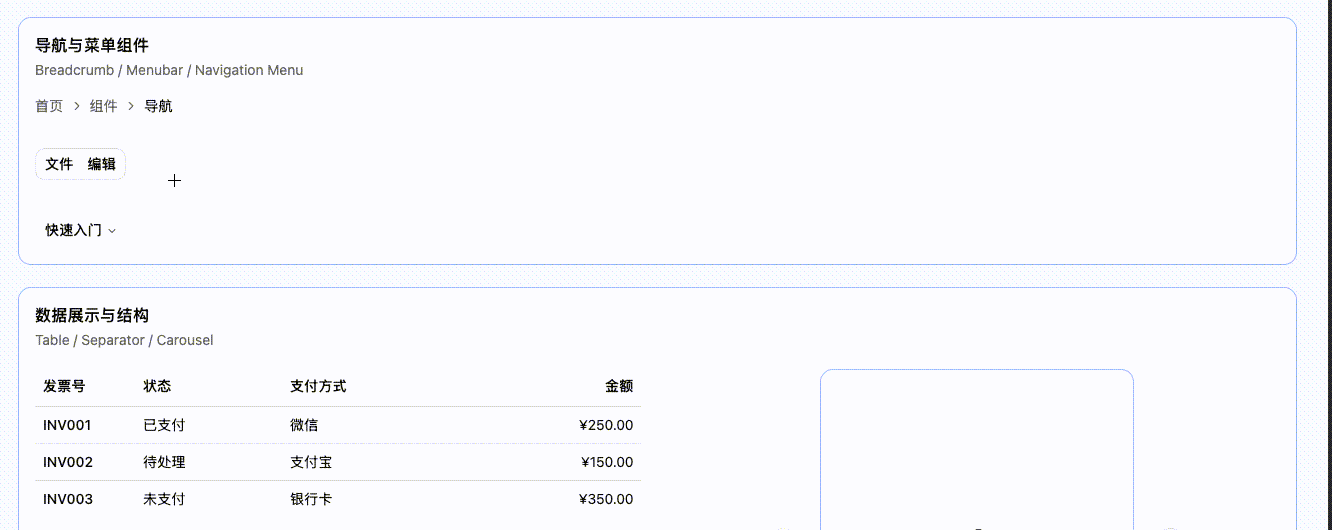Click the 支付方式 column header
1332x530 pixels.
pyautogui.click(x=318, y=386)
